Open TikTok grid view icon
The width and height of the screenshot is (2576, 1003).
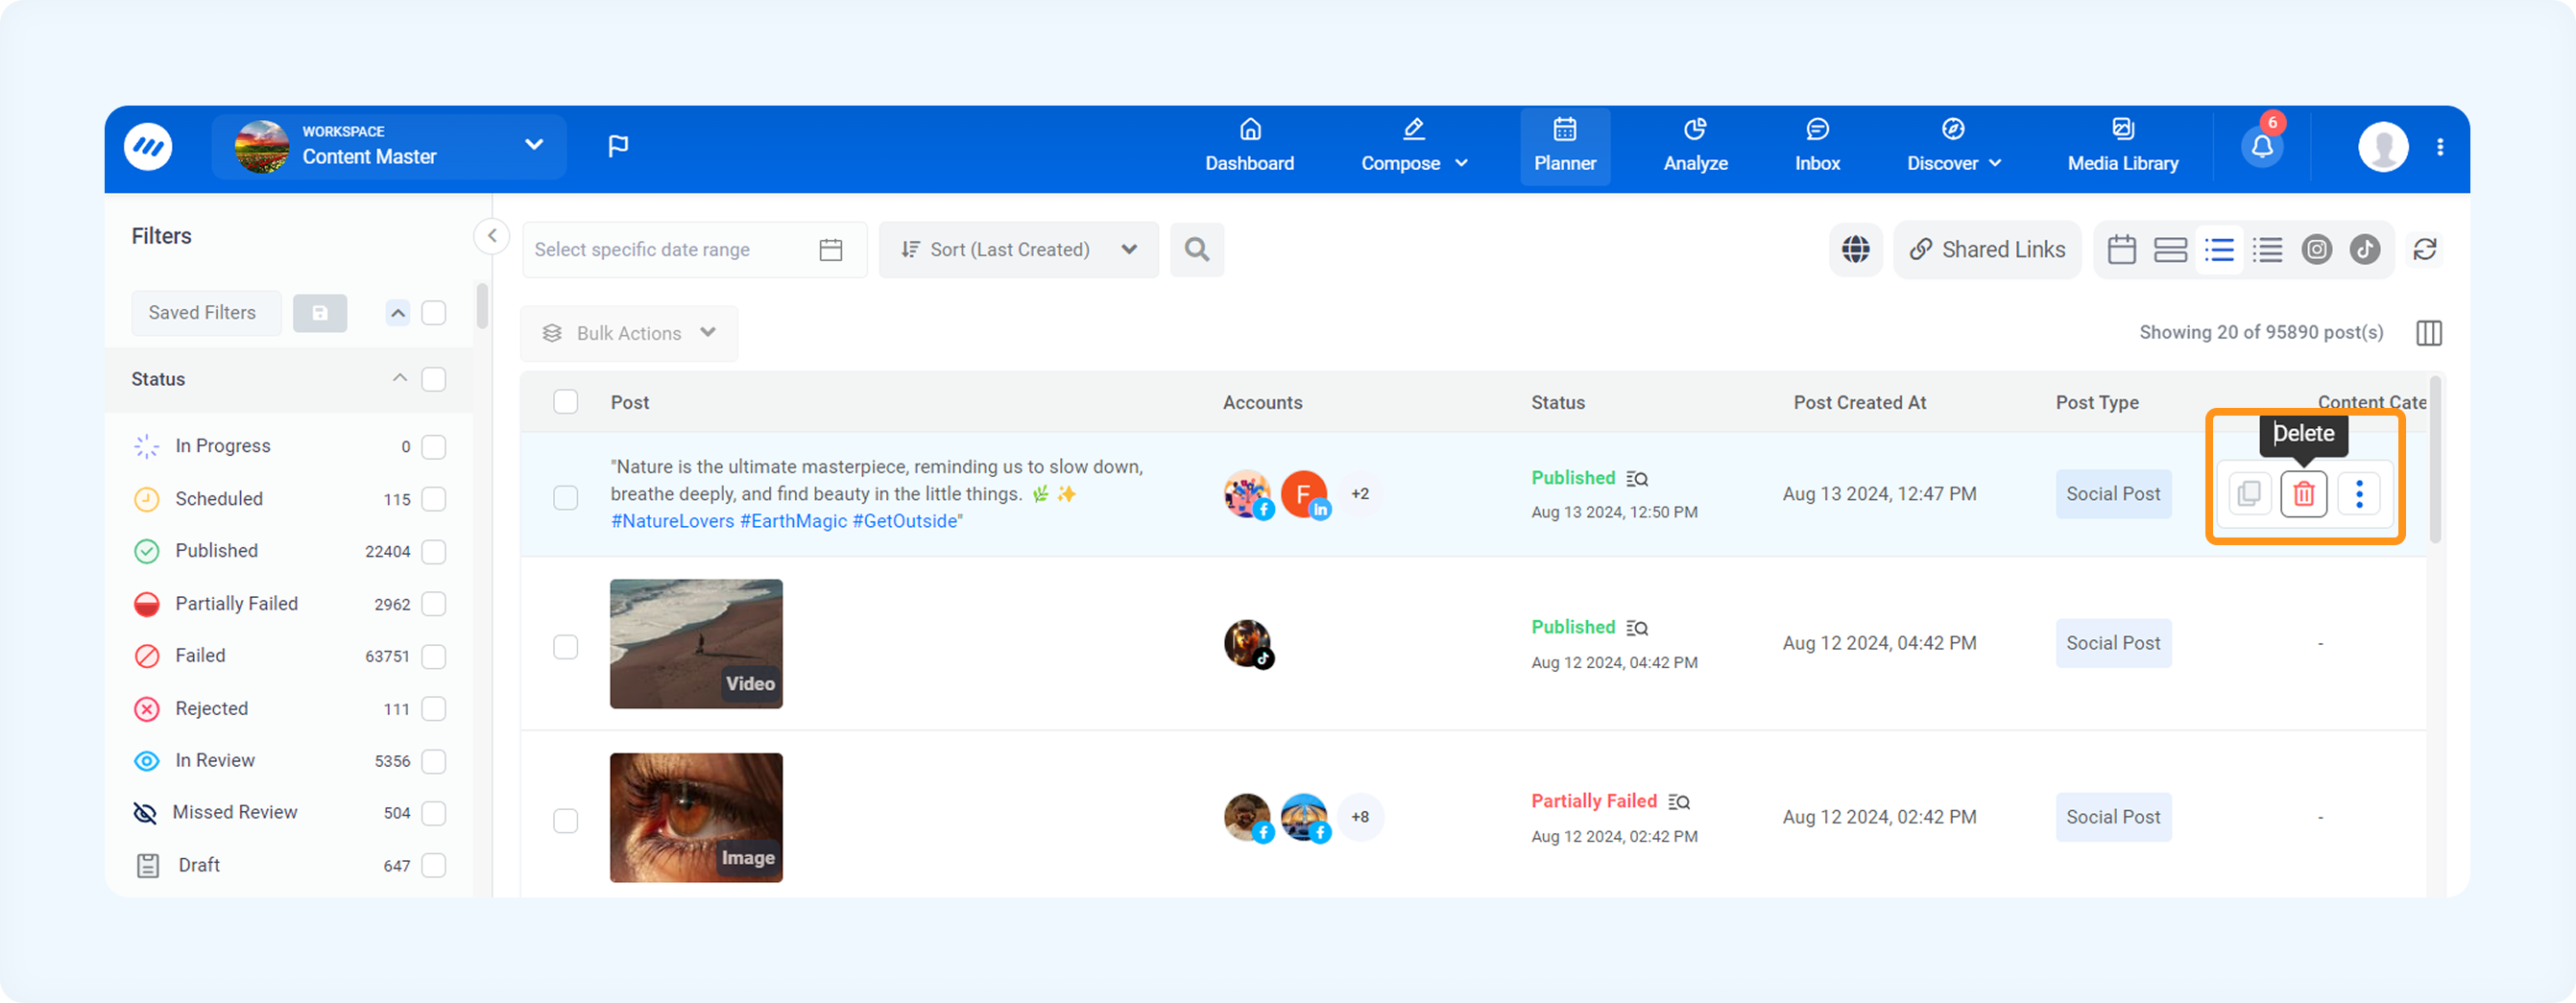click(x=2365, y=250)
